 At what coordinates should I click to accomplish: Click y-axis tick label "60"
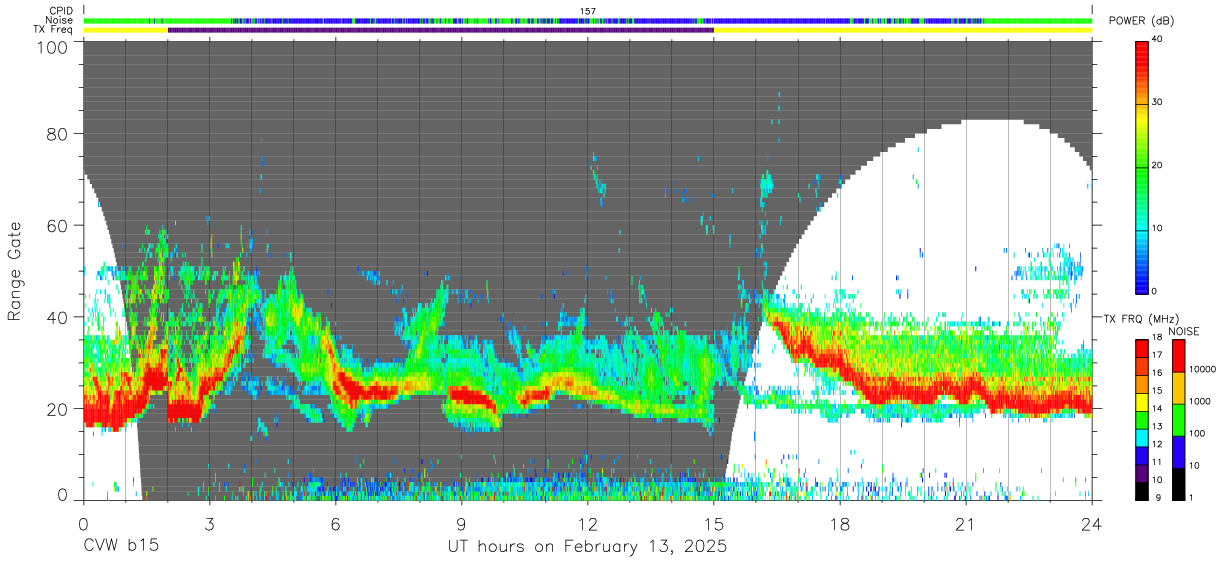(57, 226)
